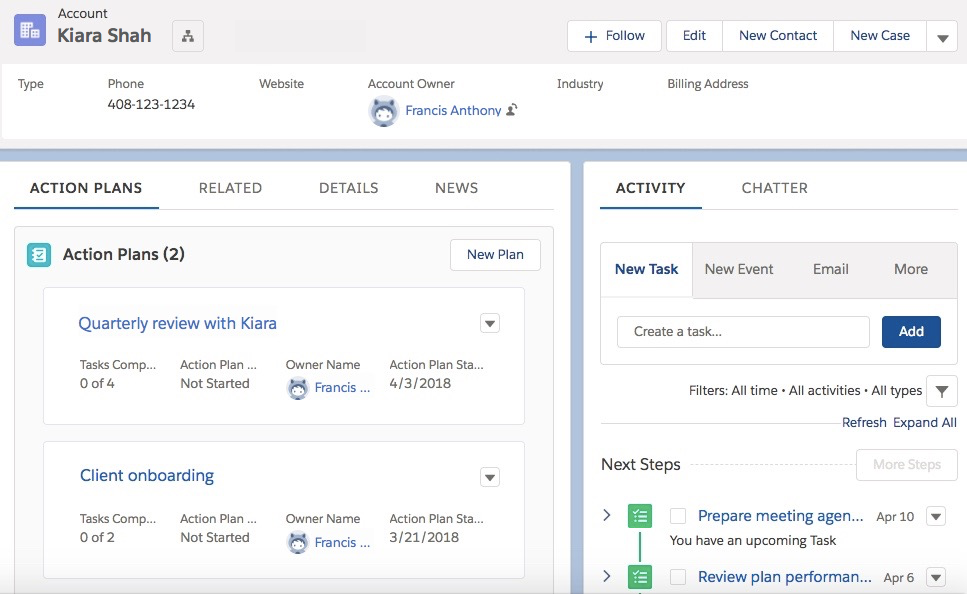Viewport: 967px width, 594px height.
Task: Click the Edit button
Action: click(x=694, y=36)
